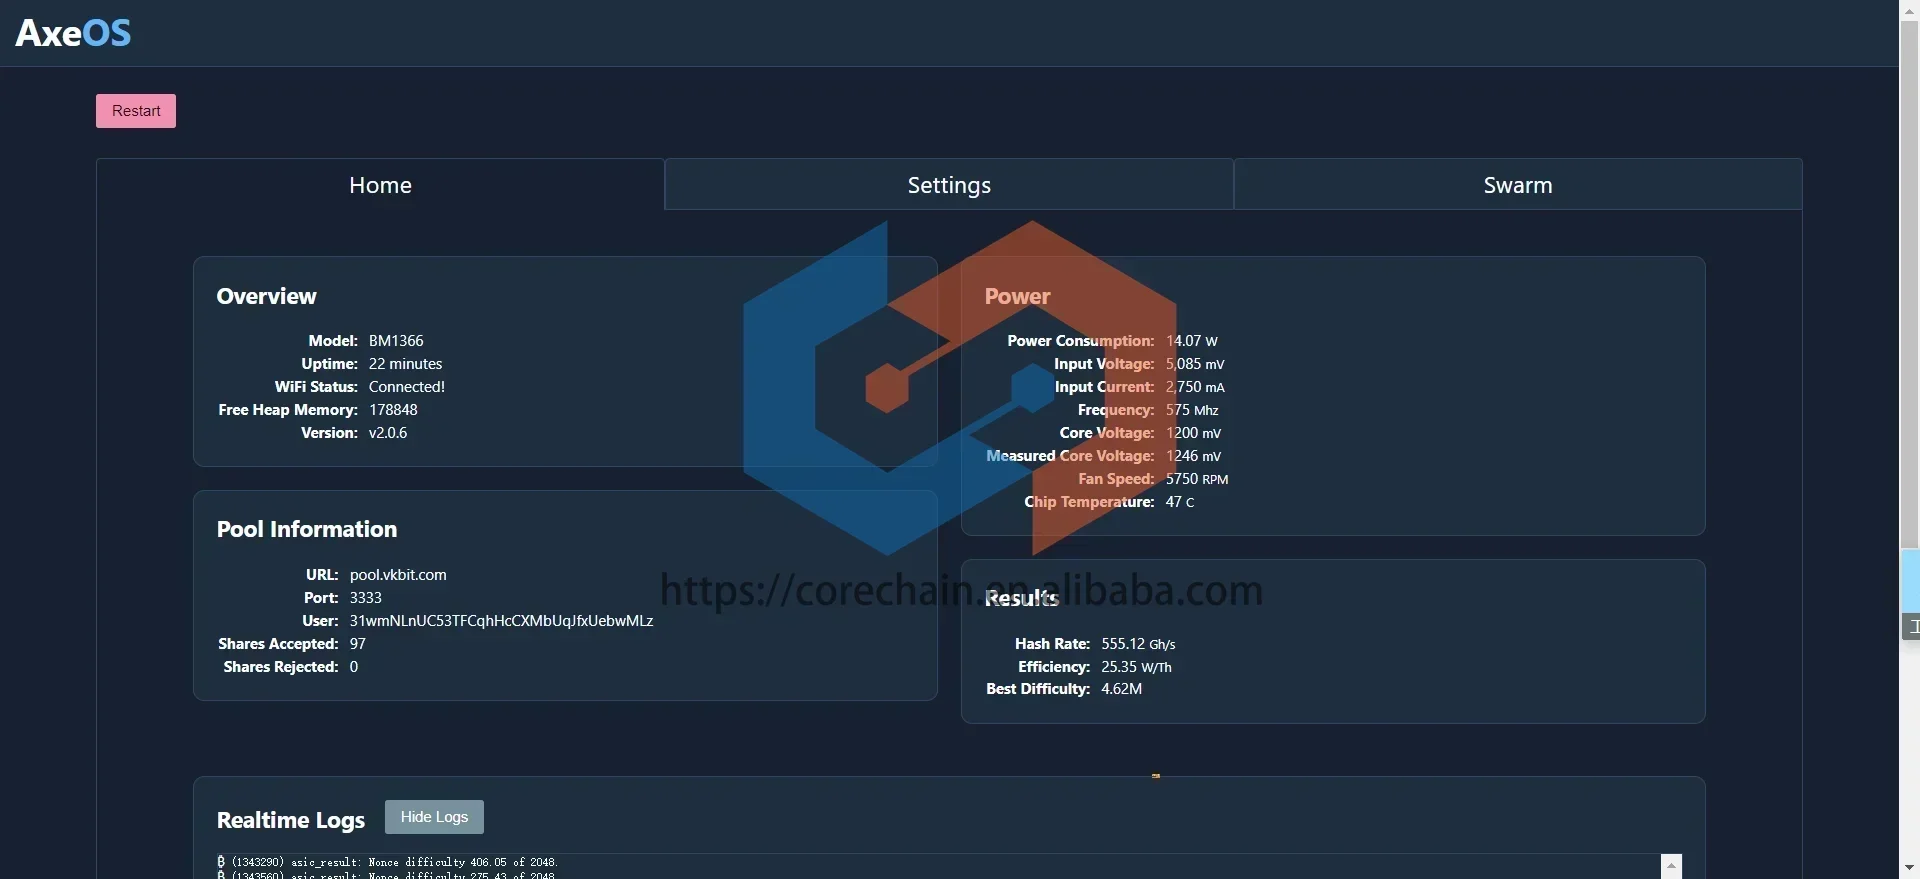Click the pool.vkbit.com URL value
The image size is (1920, 879).
[x=398, y=575]
